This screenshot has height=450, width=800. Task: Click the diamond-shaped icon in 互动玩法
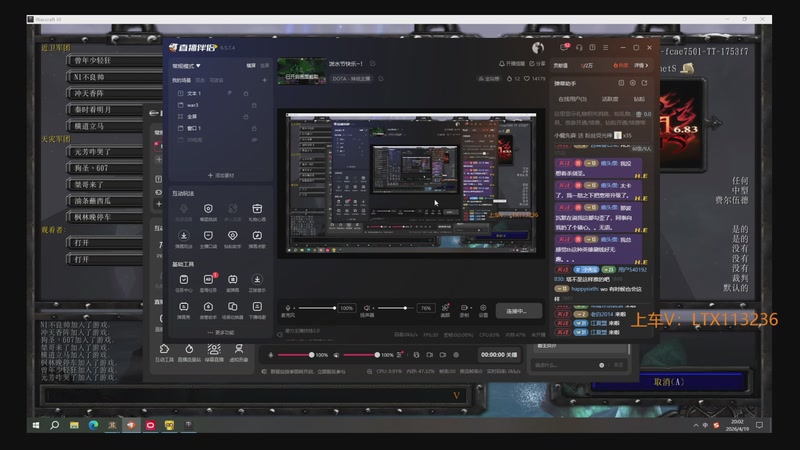[233, 236]
